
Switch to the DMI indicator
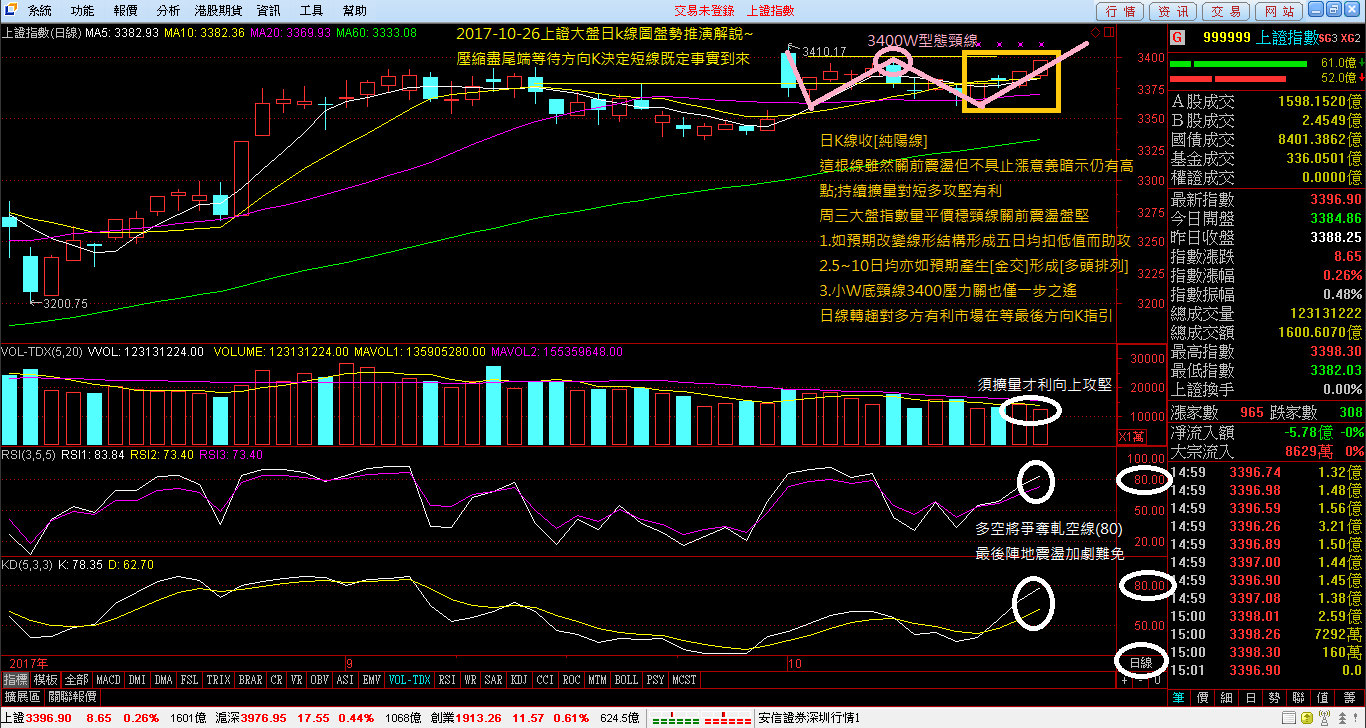tap(137, 680)
